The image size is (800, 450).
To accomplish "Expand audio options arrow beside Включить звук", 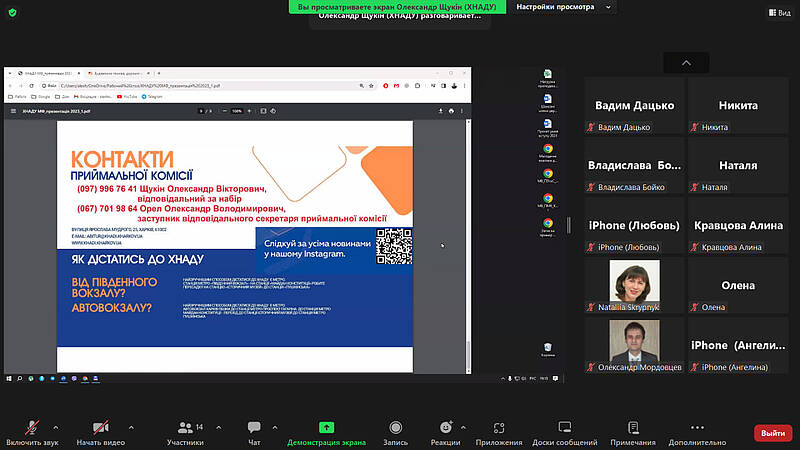I will click(x=55, y=426).
